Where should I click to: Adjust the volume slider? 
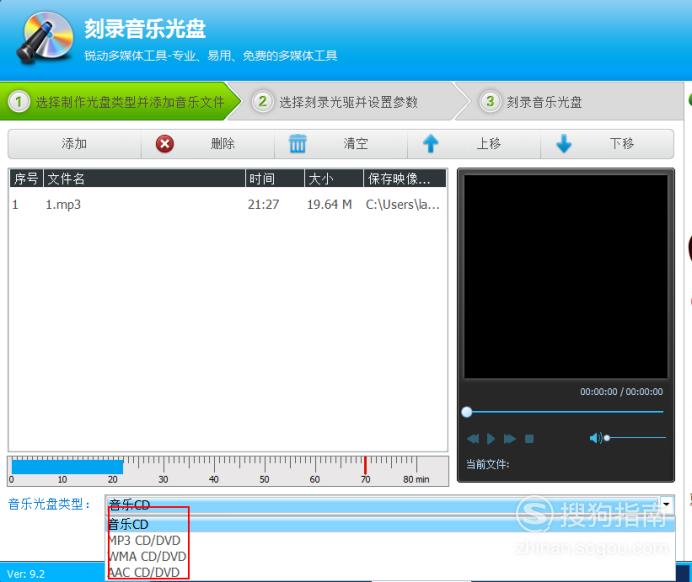(x=635, y=438)
